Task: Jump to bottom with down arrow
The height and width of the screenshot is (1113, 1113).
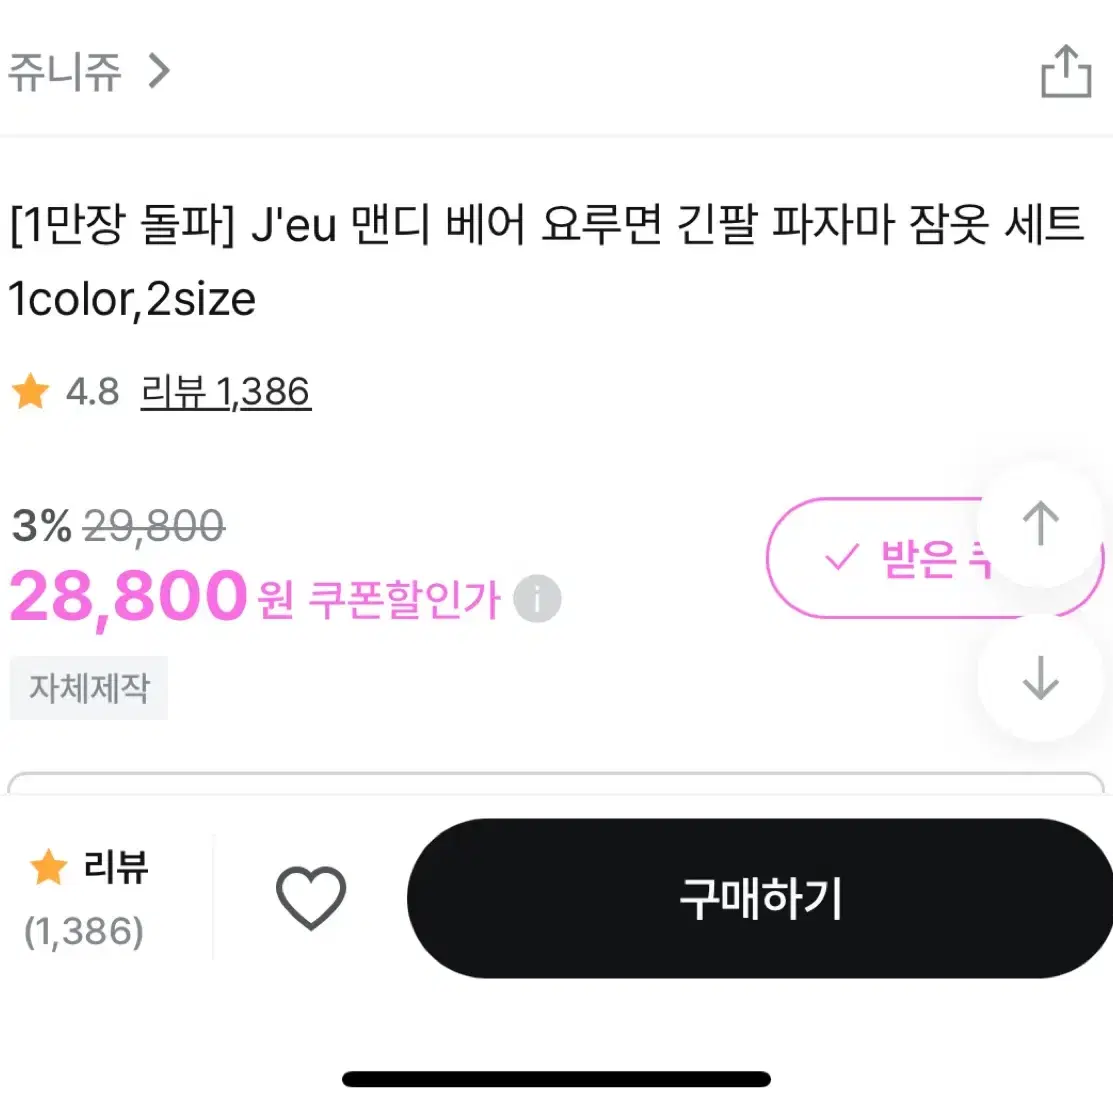Action: click(x=1041, y=679)
